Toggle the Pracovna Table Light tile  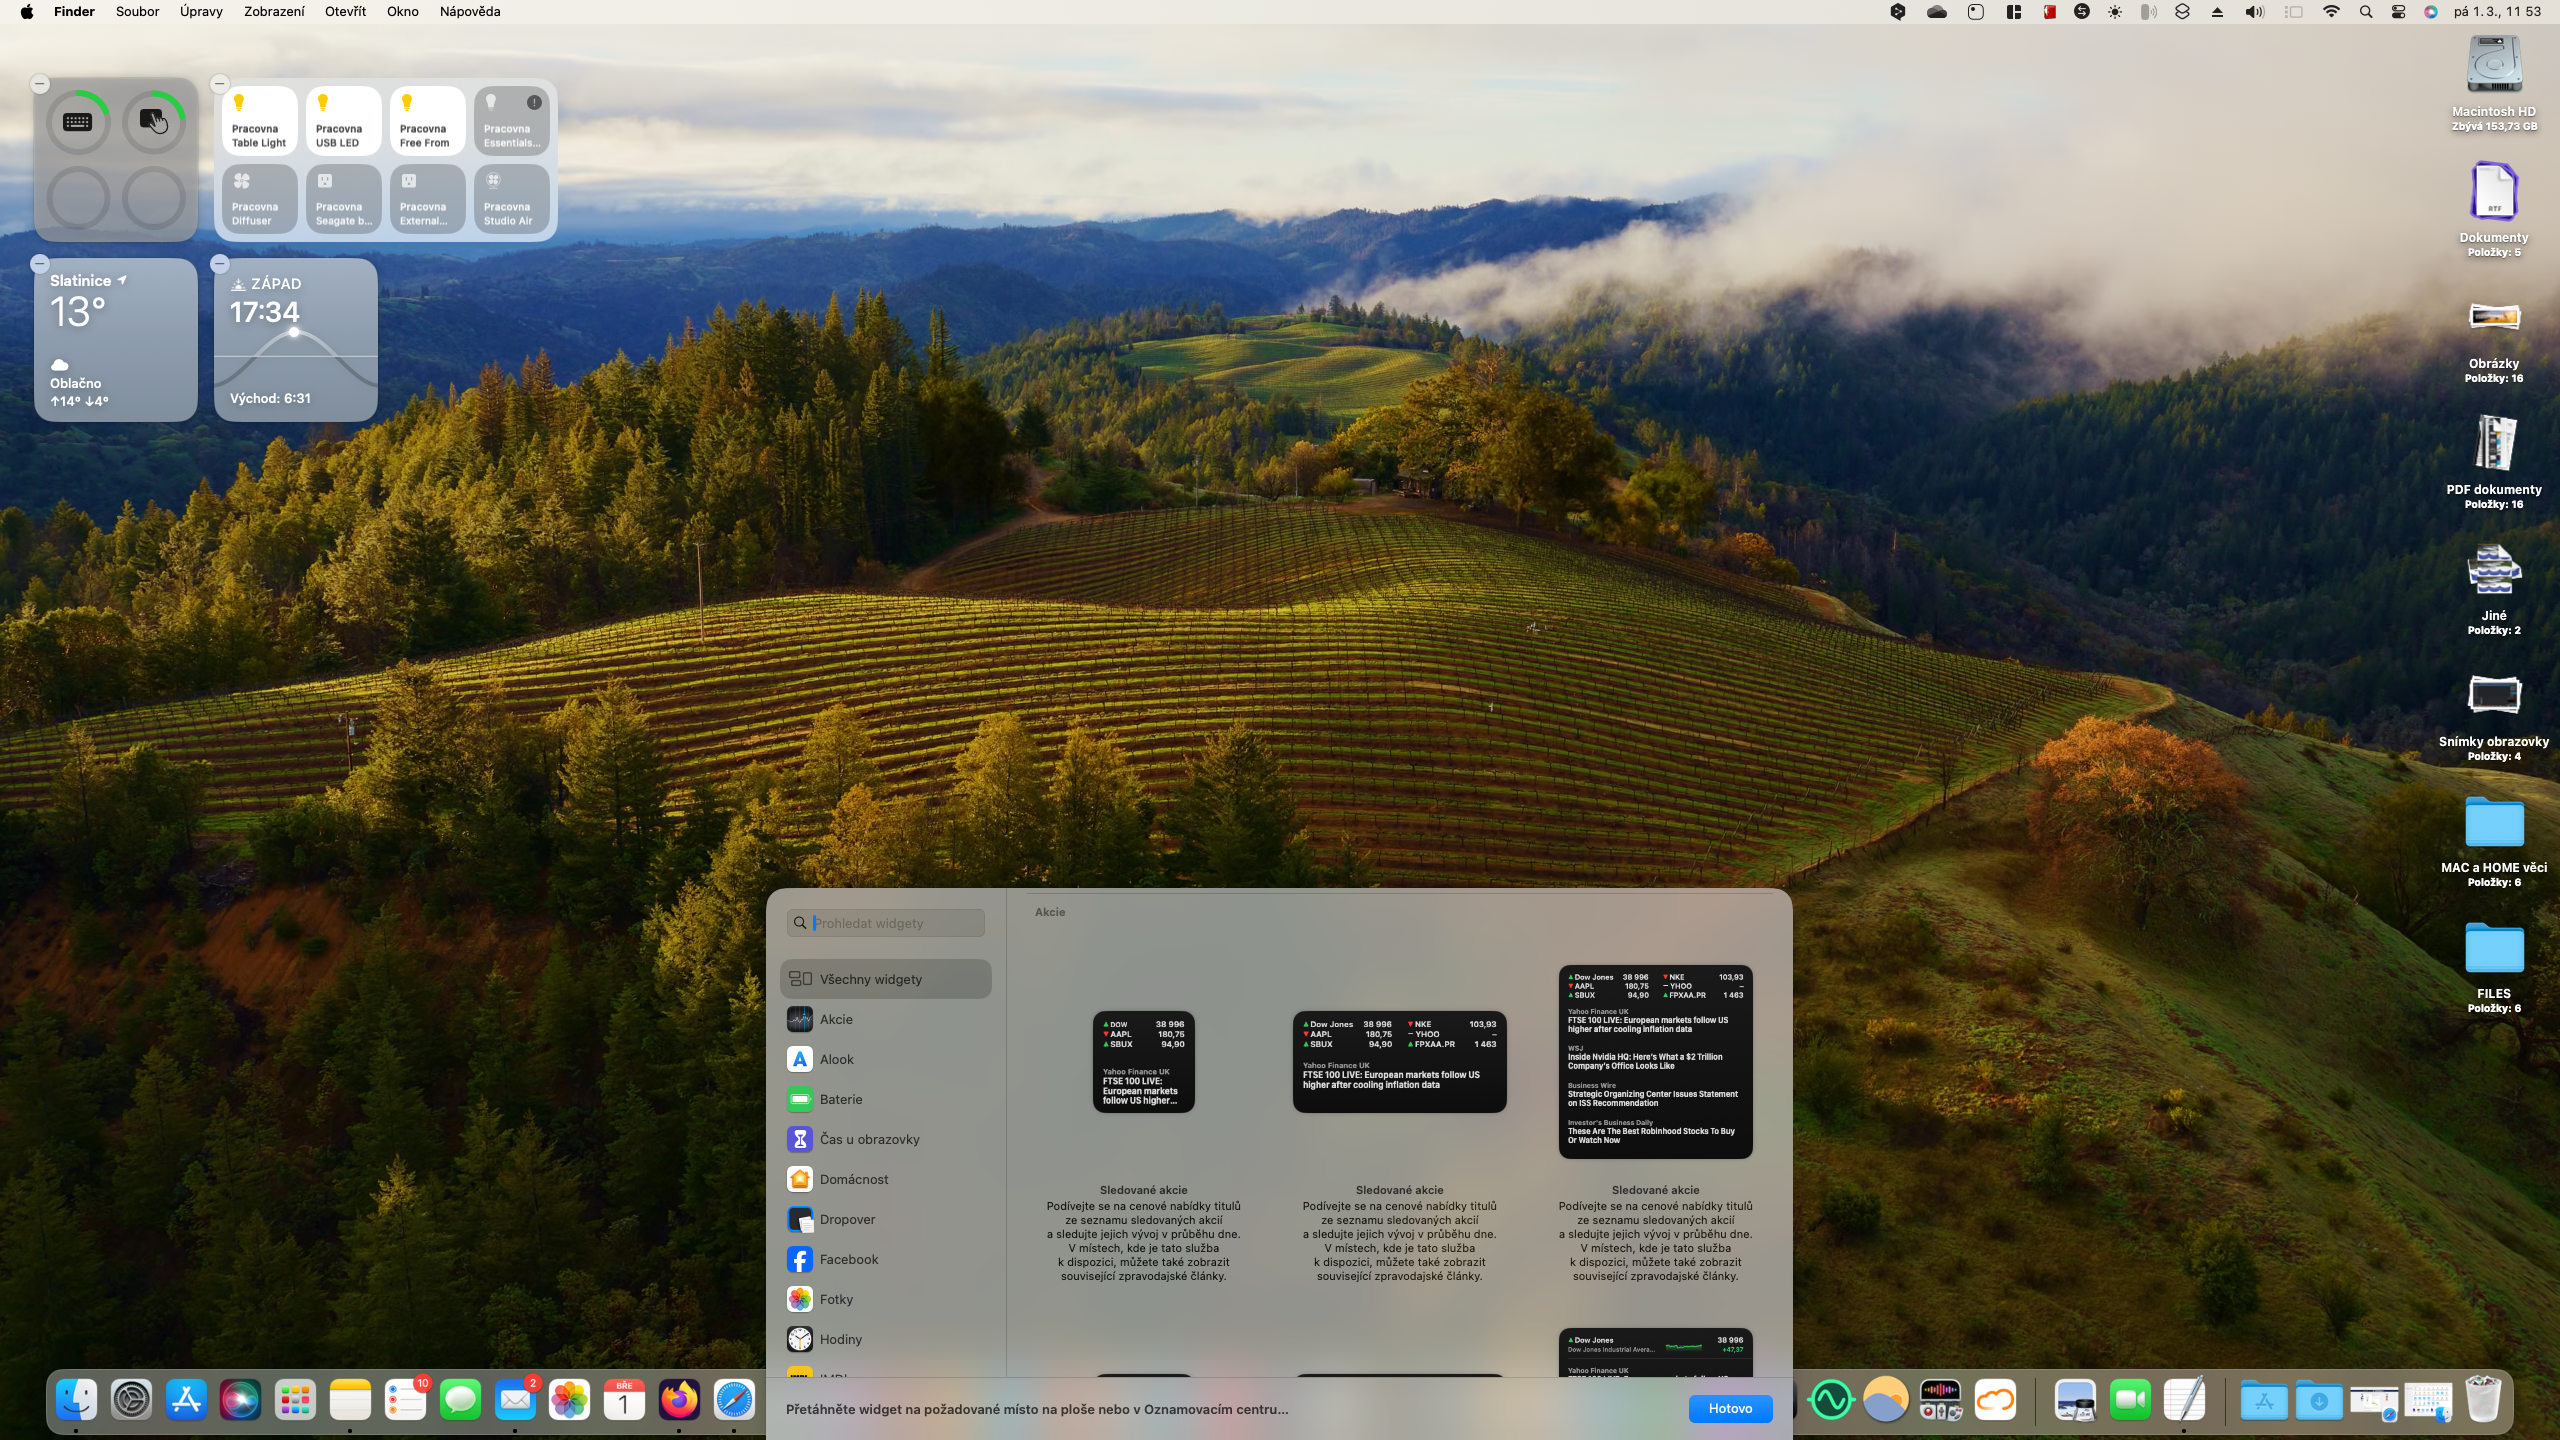(259, 121)
